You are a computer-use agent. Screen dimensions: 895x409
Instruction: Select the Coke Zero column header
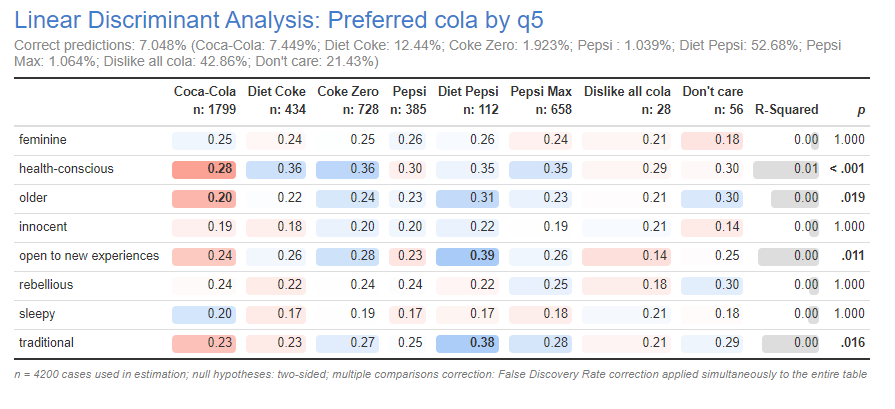coord(346,99)
